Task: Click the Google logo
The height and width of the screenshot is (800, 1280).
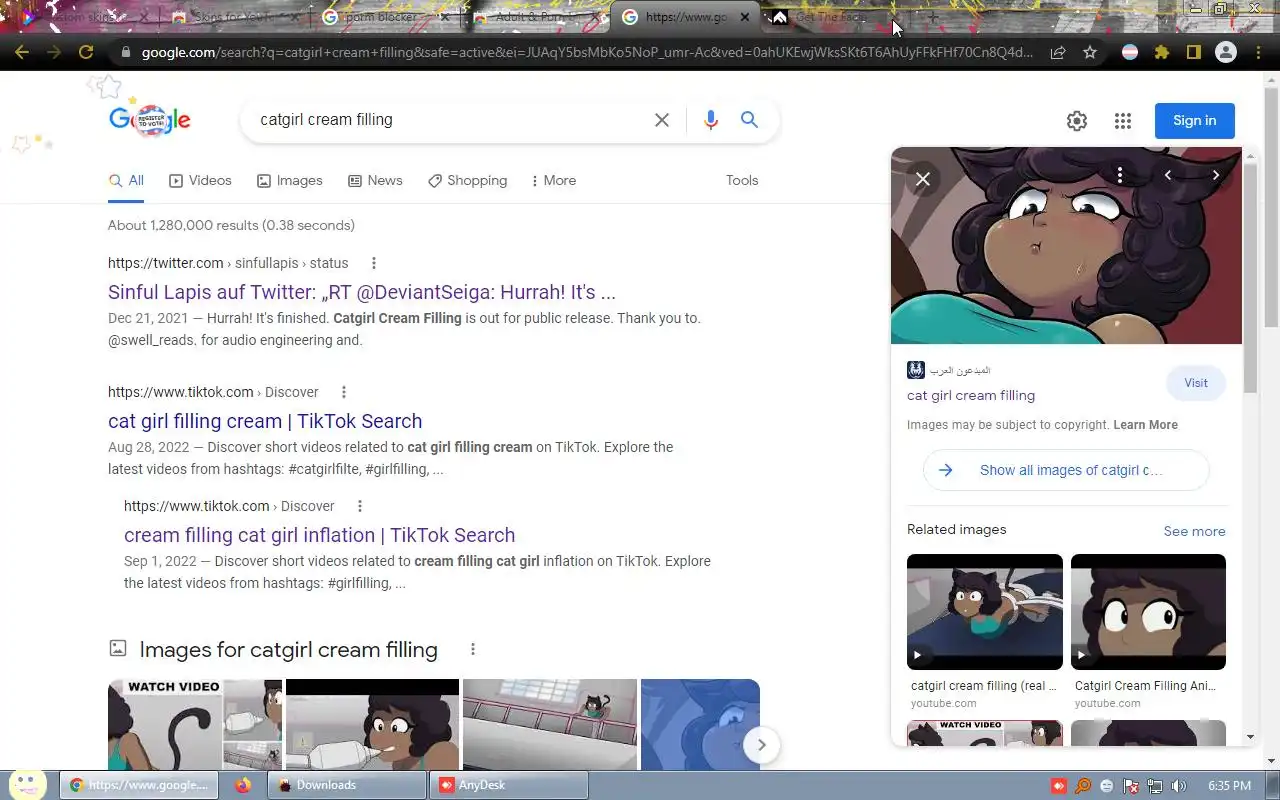Action: pyautogui.click(x=150, y=119)
